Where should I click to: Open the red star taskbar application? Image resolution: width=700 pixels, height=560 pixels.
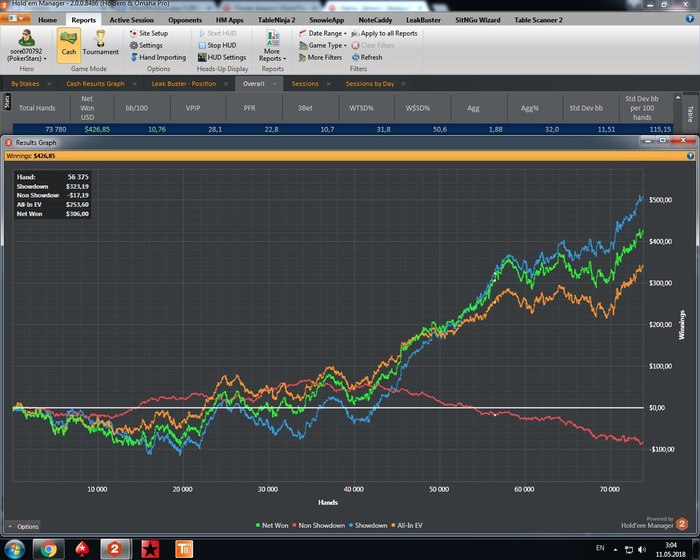[x=150, y=549]
